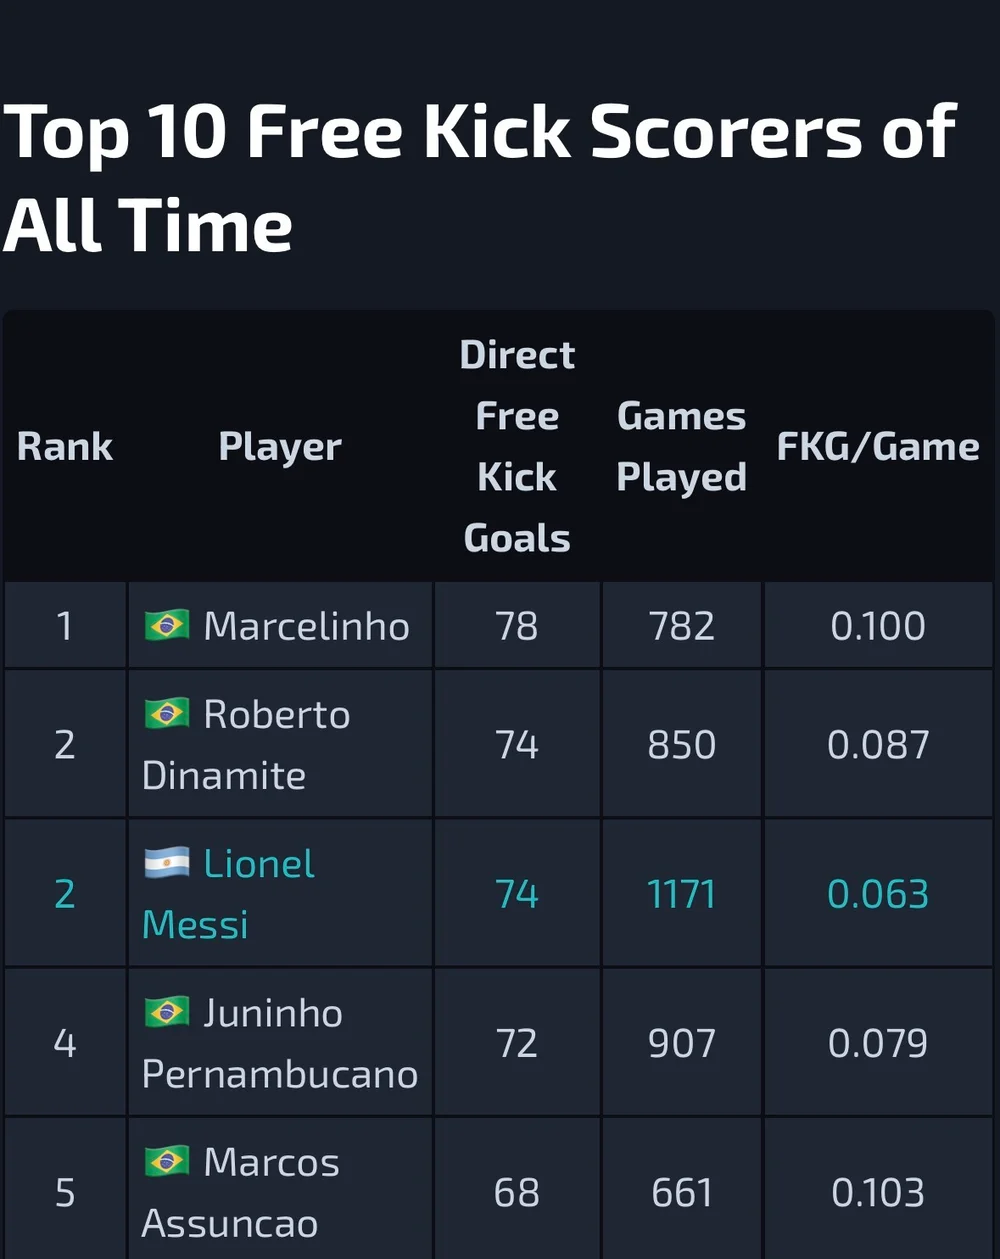The width and height of the screenshot is (1000, 1259).
Task: Click Marcos Assuncao's 0.103 ratio cell
Action: click(878, 1191)
